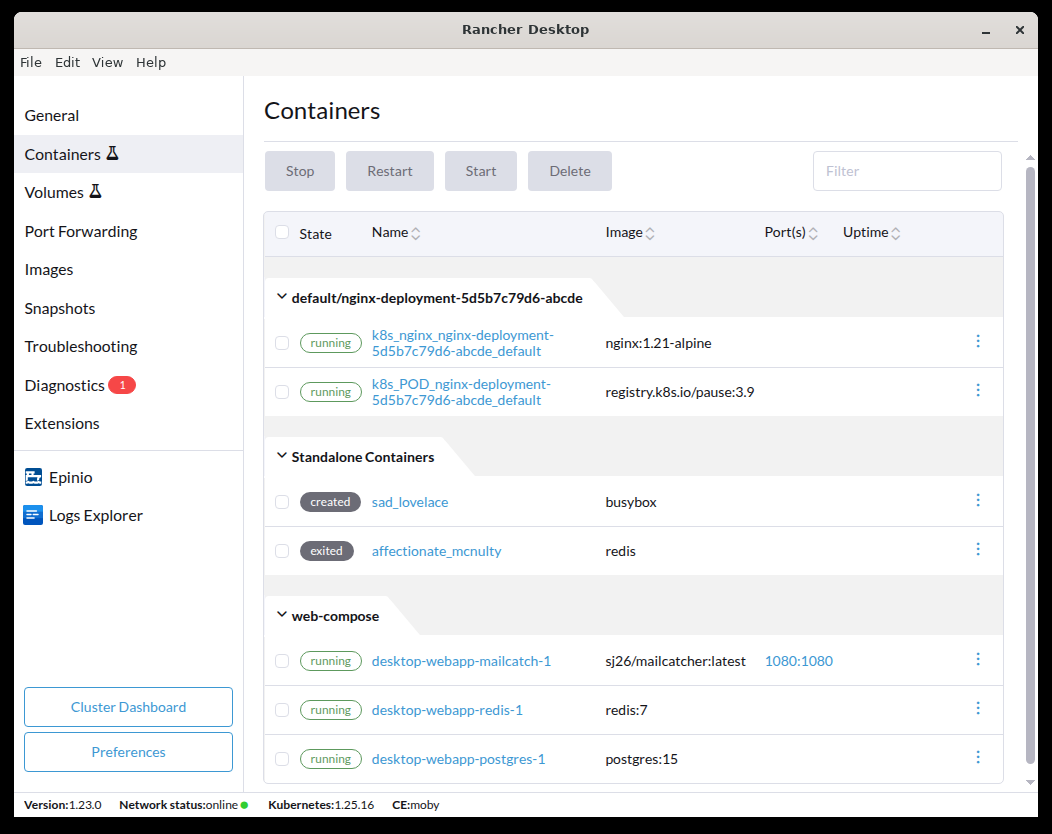Sort containers by Port(s) column
This screenshot has height=834, width=1052.
coord(791,233)
